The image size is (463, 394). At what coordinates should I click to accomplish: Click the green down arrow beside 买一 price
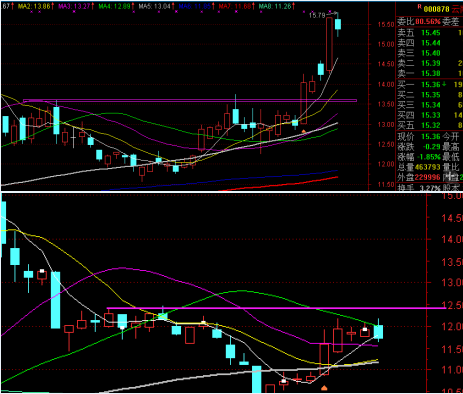[x=444, y=84]
